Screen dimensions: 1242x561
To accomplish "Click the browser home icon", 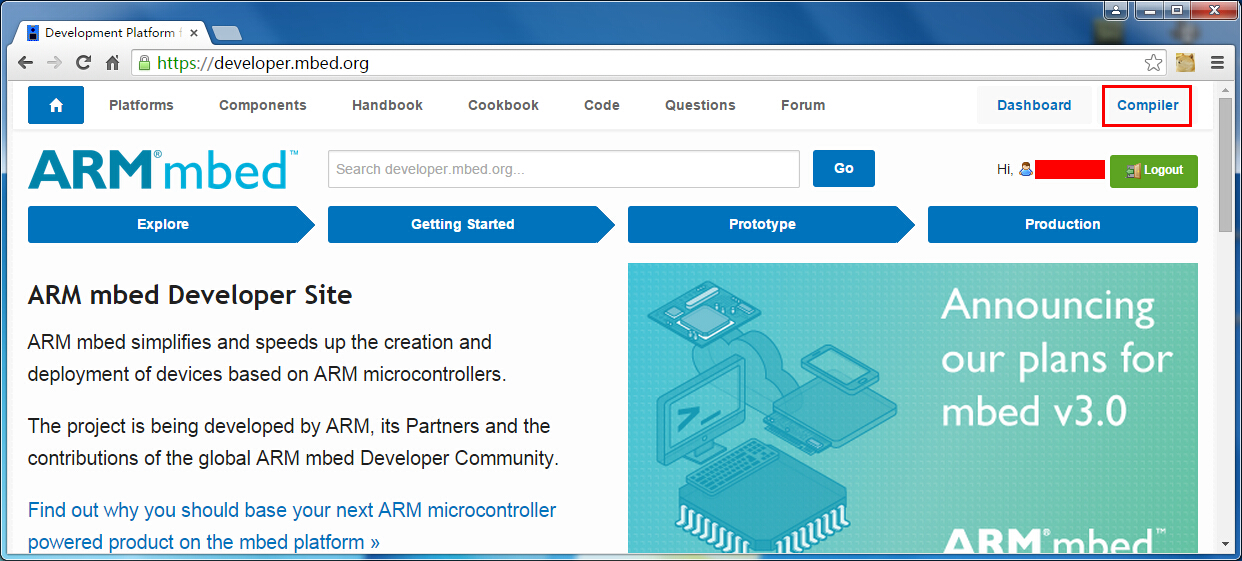I will [113, 63].
